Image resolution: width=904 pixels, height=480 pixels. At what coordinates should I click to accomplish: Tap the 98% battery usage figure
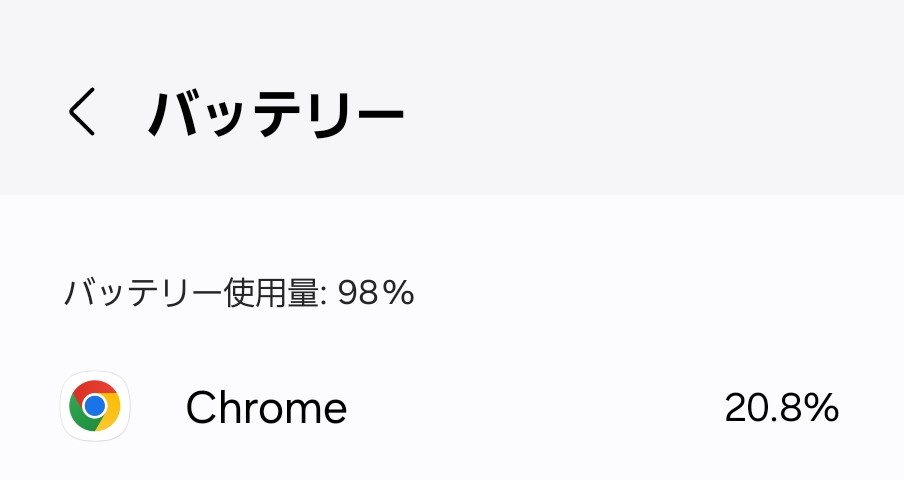point(376,293)
